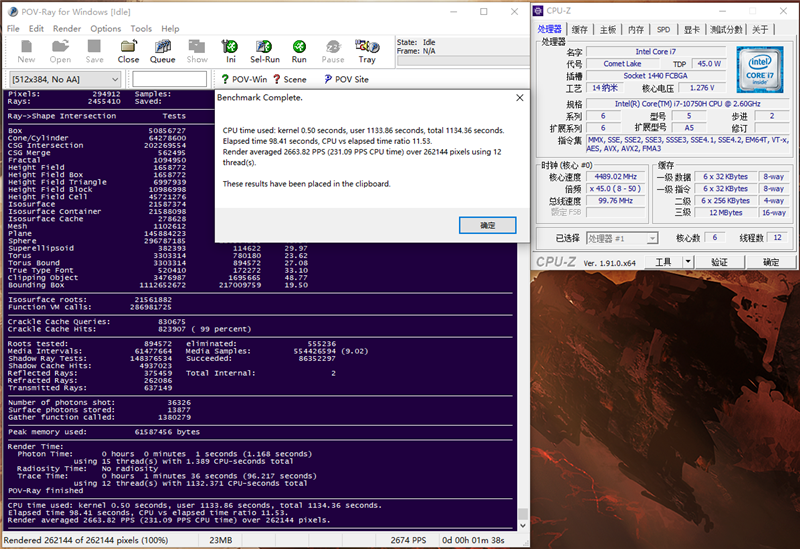
Task: Switch to the 测试分数 tab in CPU-Z
Action: [726, 30]
